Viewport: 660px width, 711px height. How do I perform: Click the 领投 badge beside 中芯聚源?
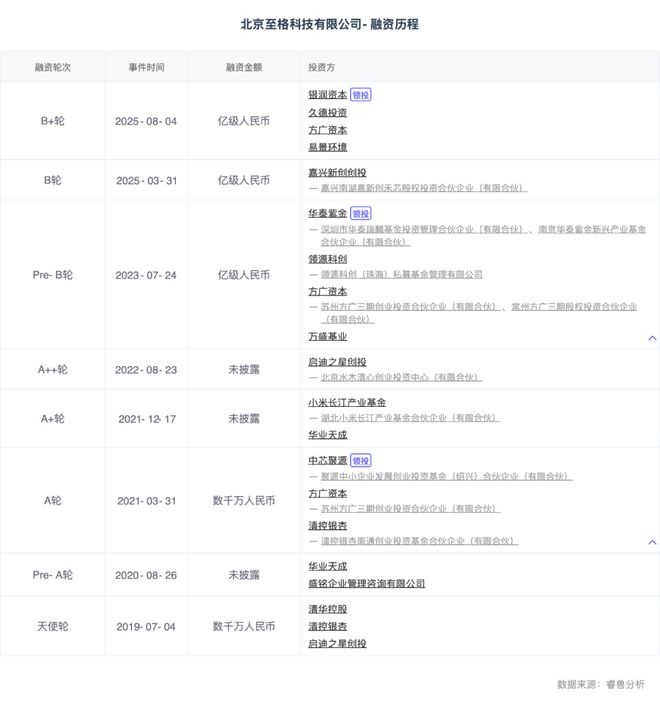coord(361,461)
